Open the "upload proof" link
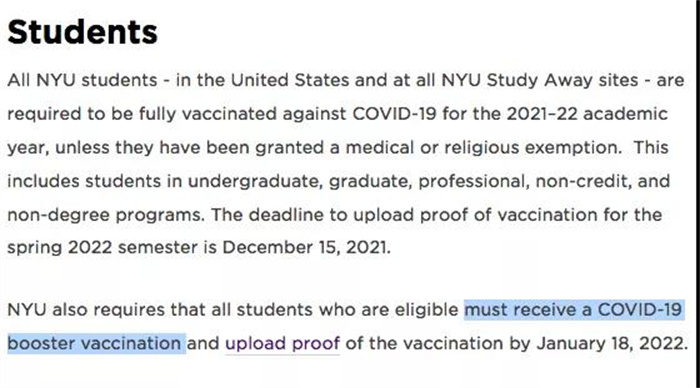 pyautogui.click(x=282, y=343)
